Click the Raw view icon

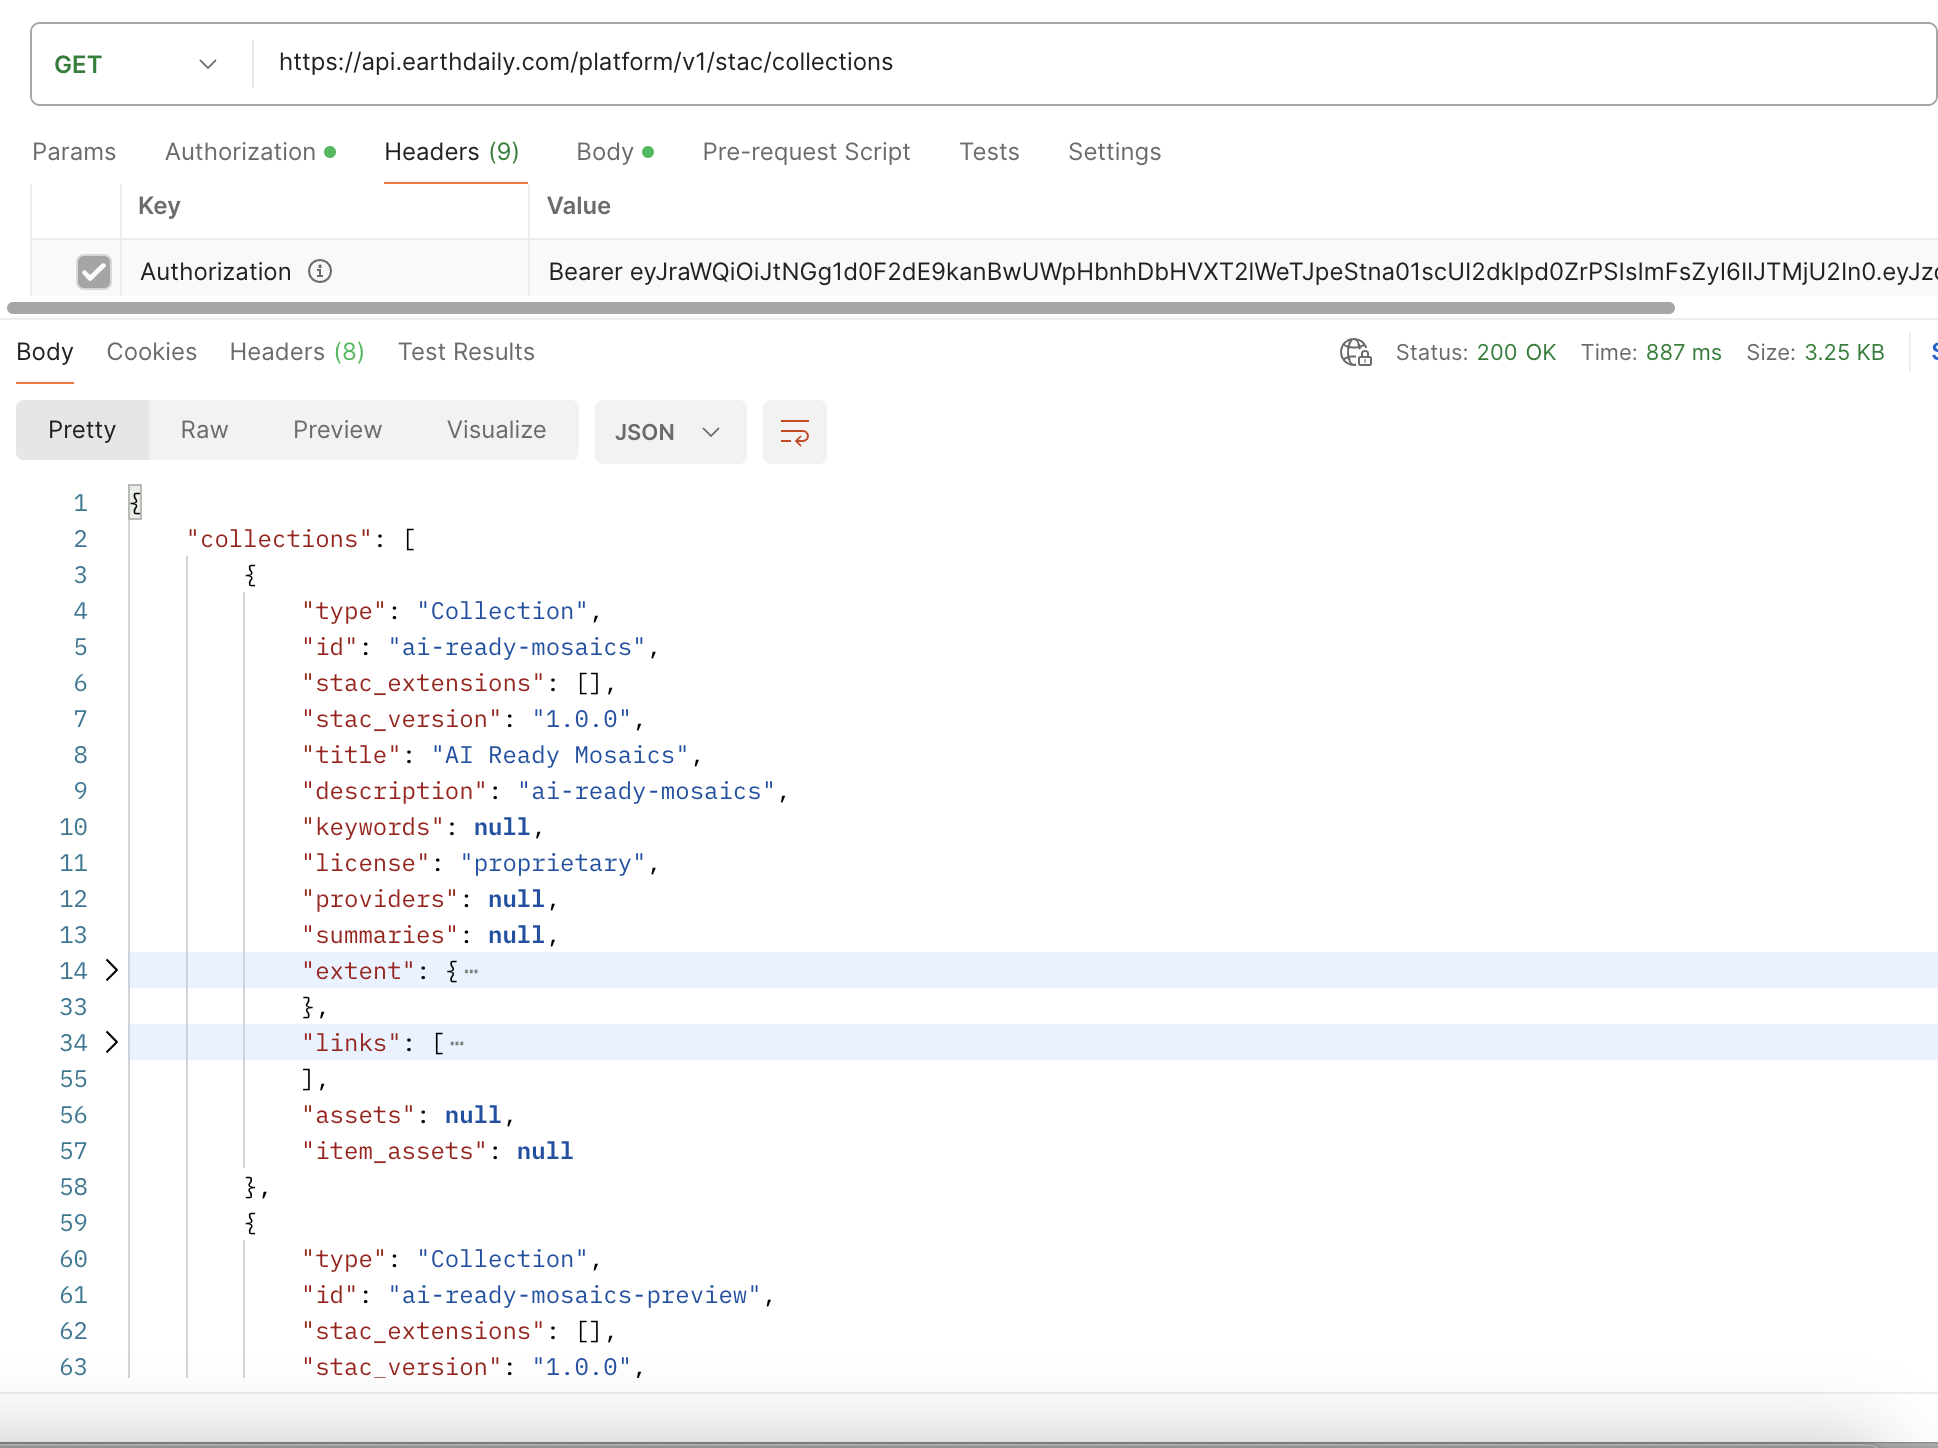(x=204, y=432)
